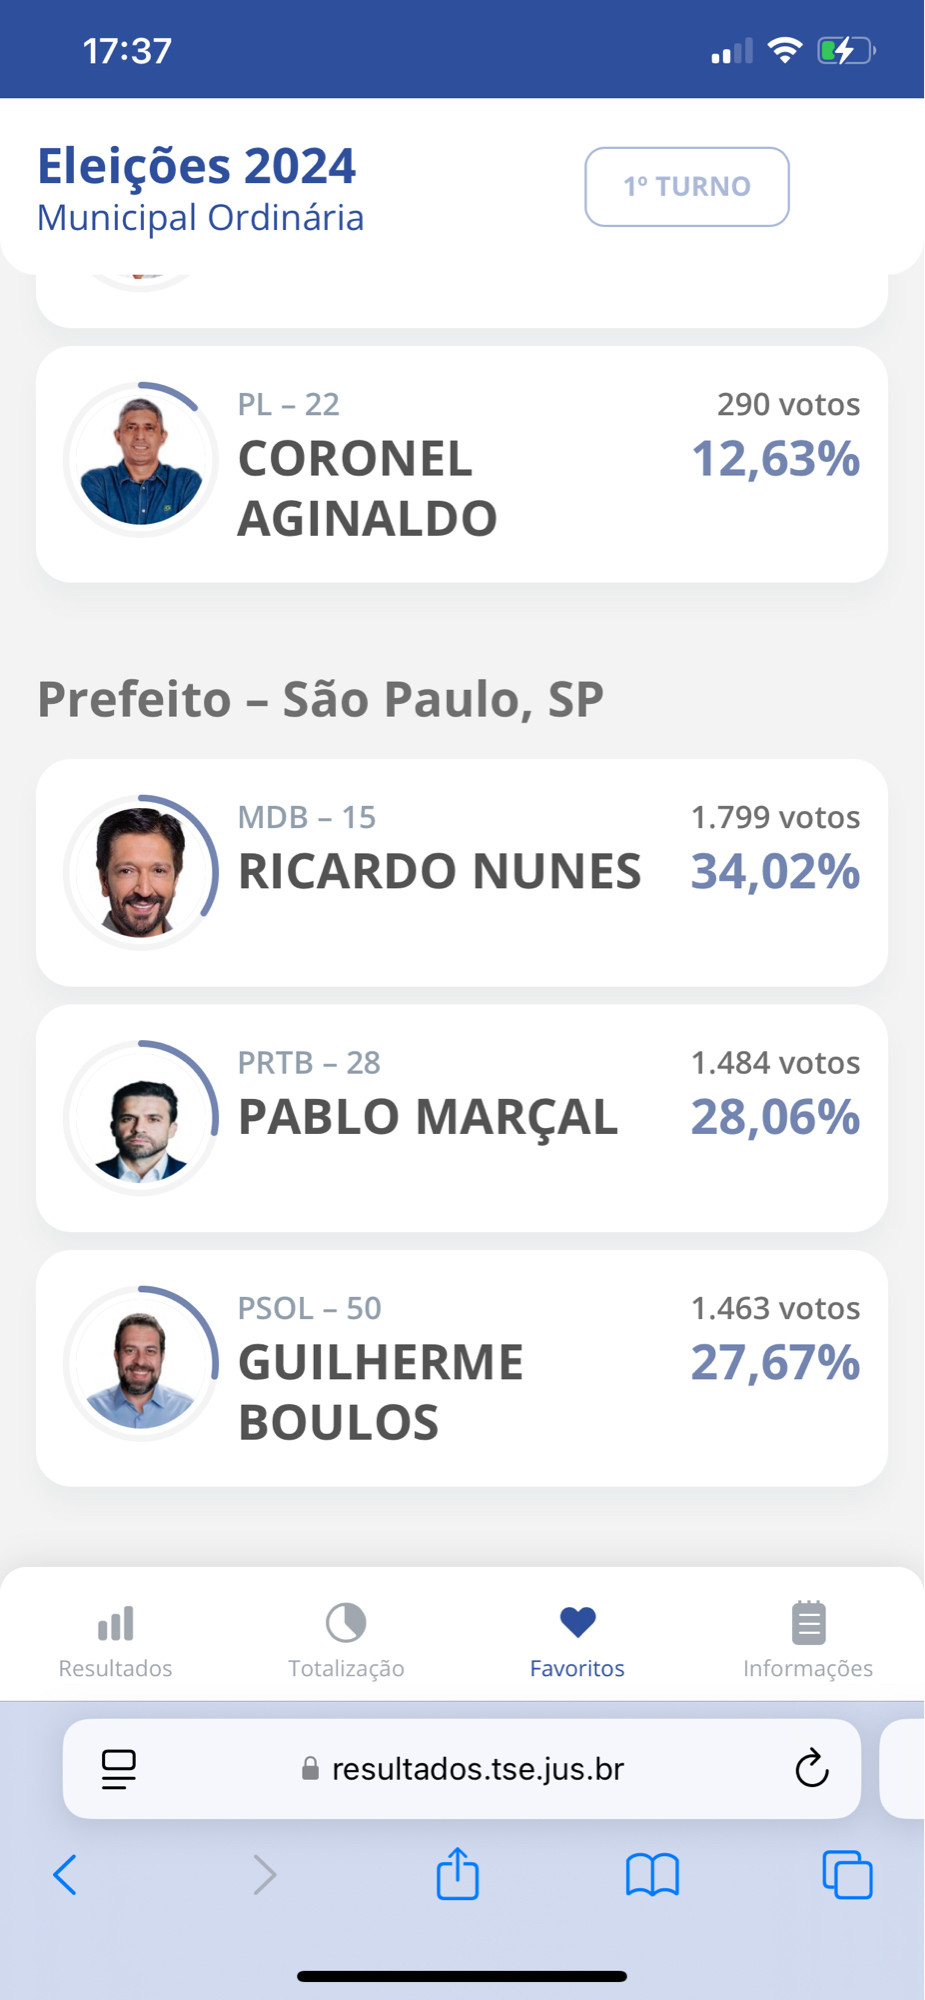Open the Resultados bar chart icon
Viewport: 925px width, 2000px height.
click(x=115, y=1622)
